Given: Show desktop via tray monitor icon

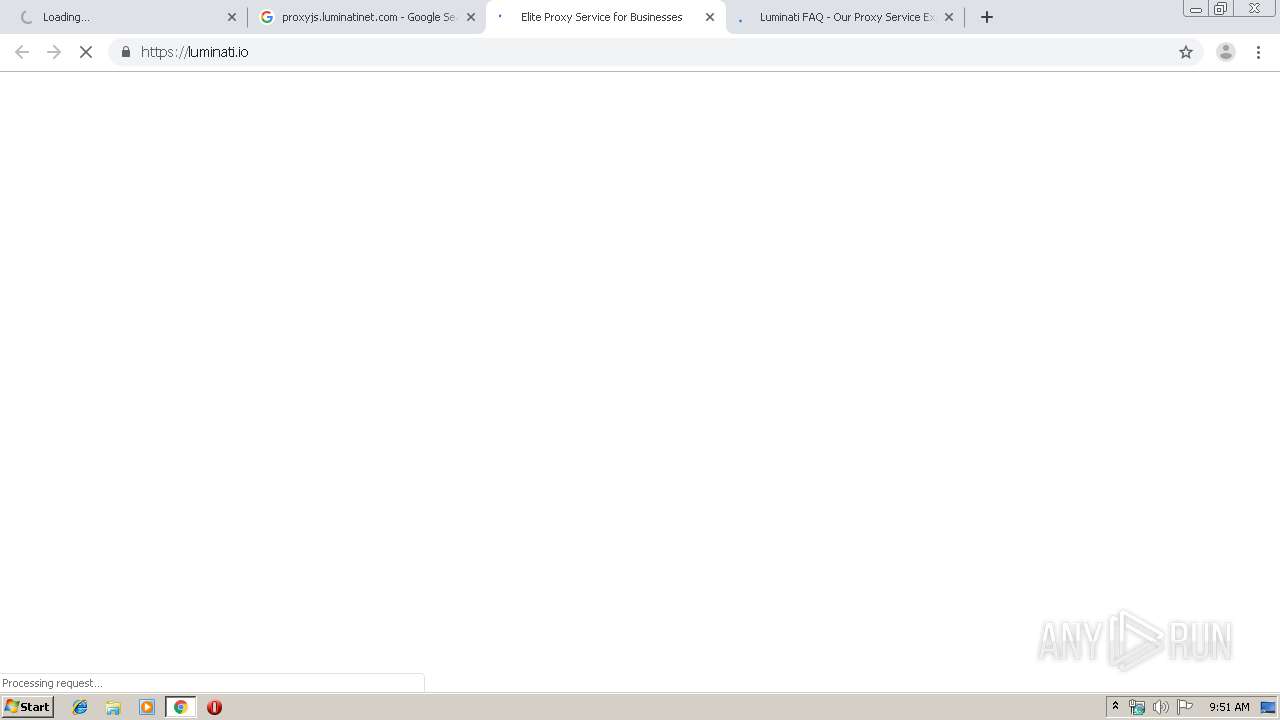Looking at the screenshot, I should pos(1268,707).
